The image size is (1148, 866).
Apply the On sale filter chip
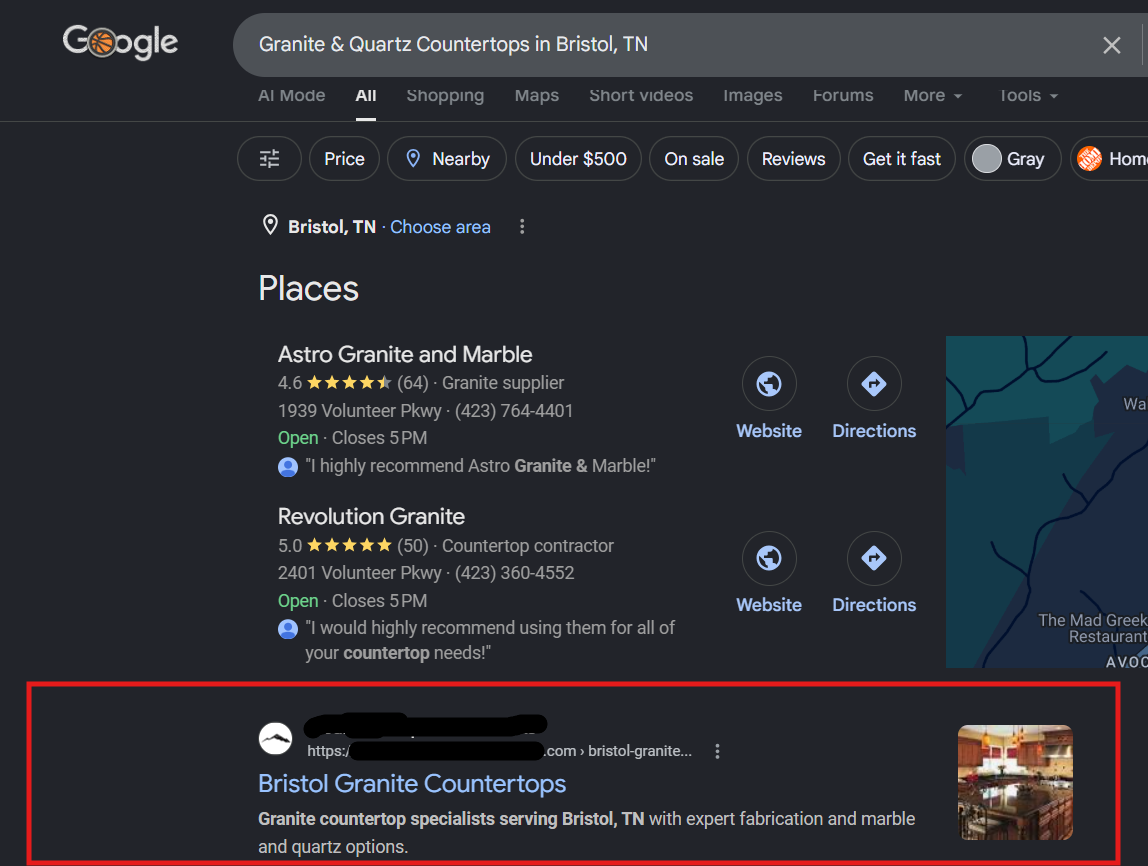pos(694,159)
